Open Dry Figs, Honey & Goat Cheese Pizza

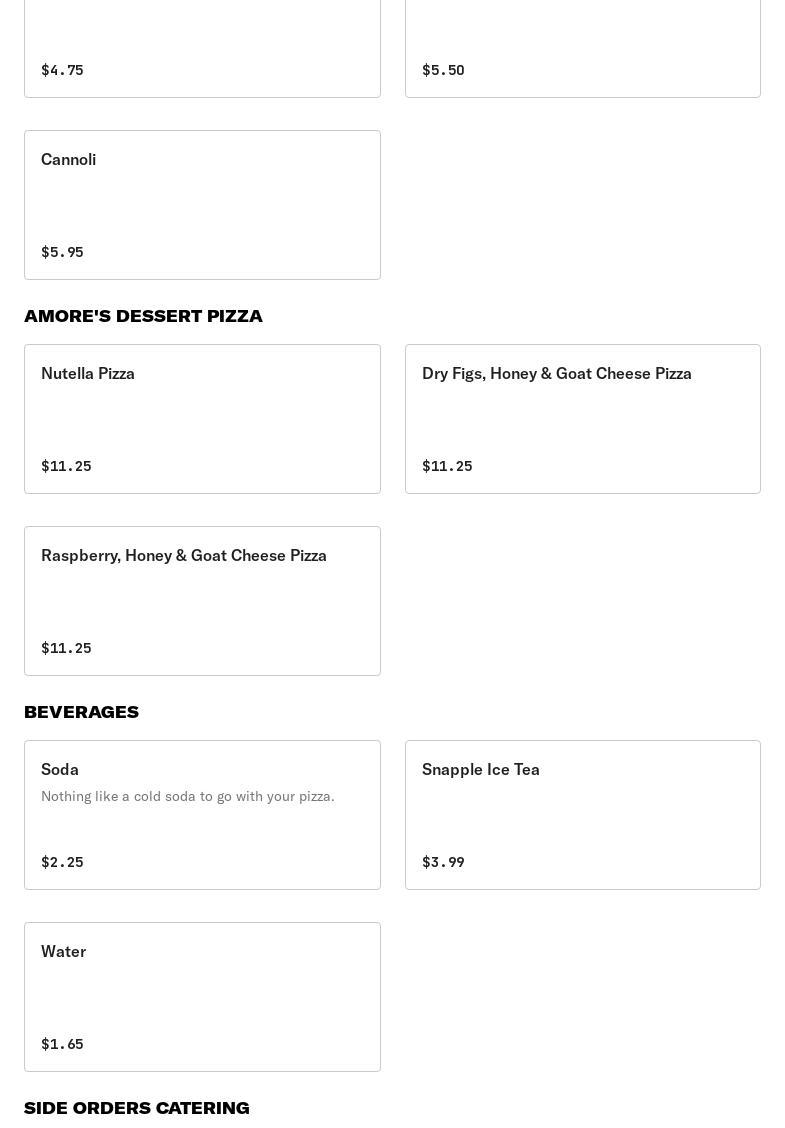click(x=556, y=374)
